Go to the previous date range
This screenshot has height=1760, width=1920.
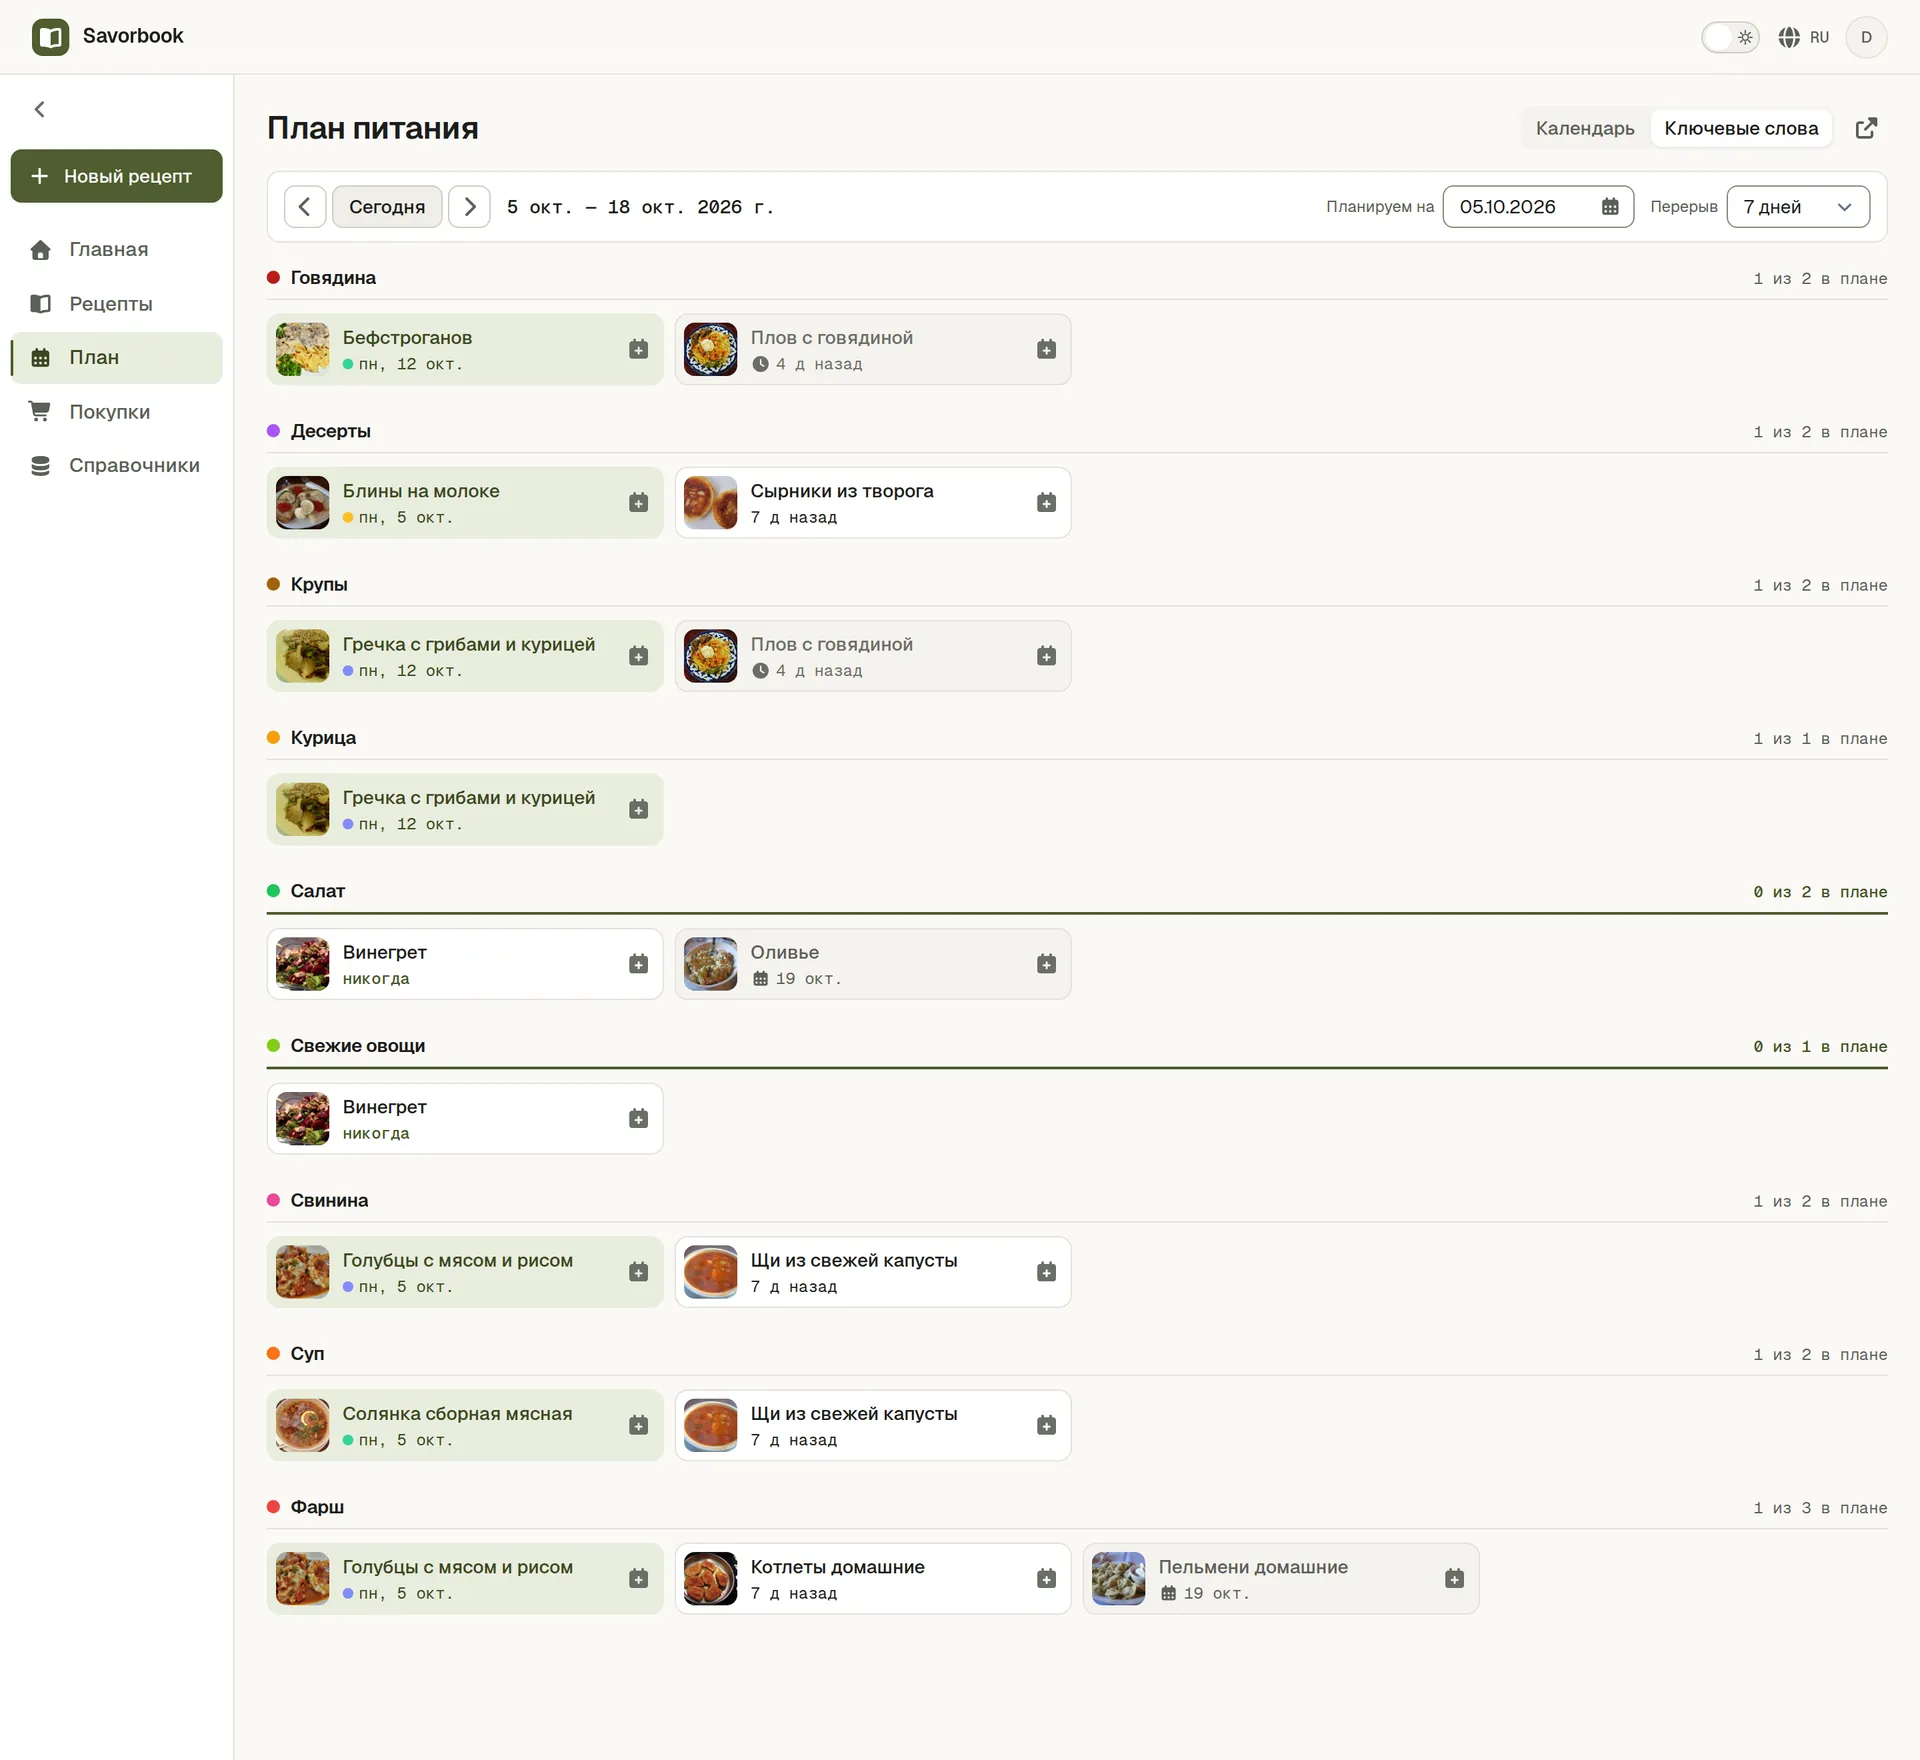[305, 207]
